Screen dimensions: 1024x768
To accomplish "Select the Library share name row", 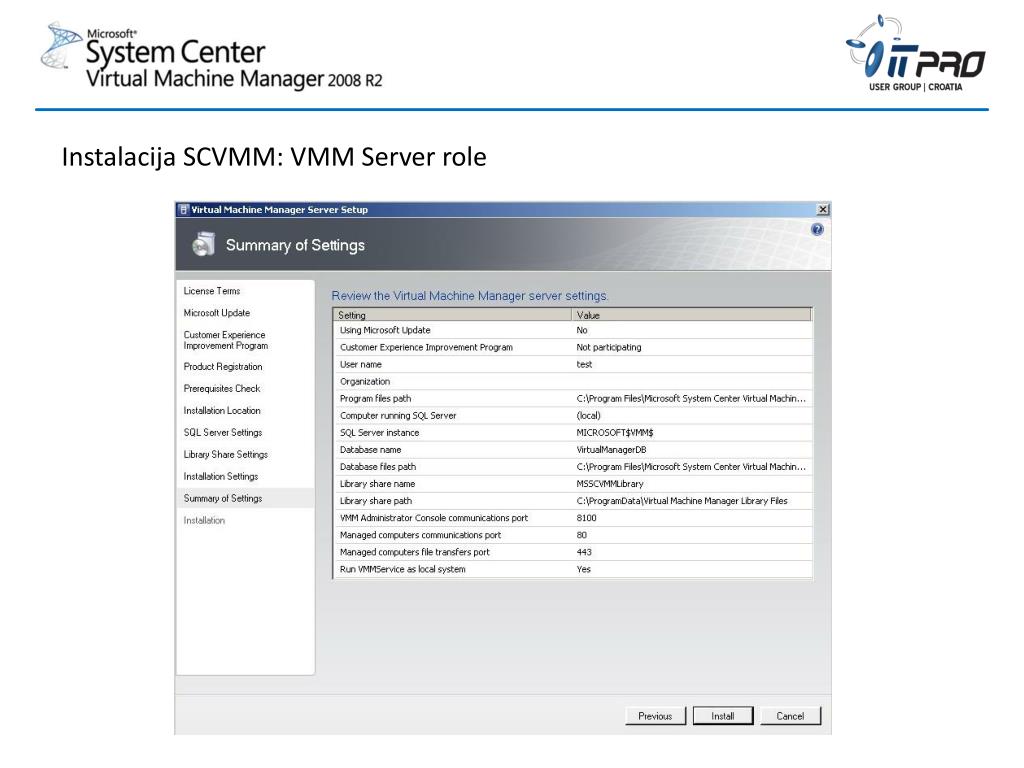I will pos(573,483).
